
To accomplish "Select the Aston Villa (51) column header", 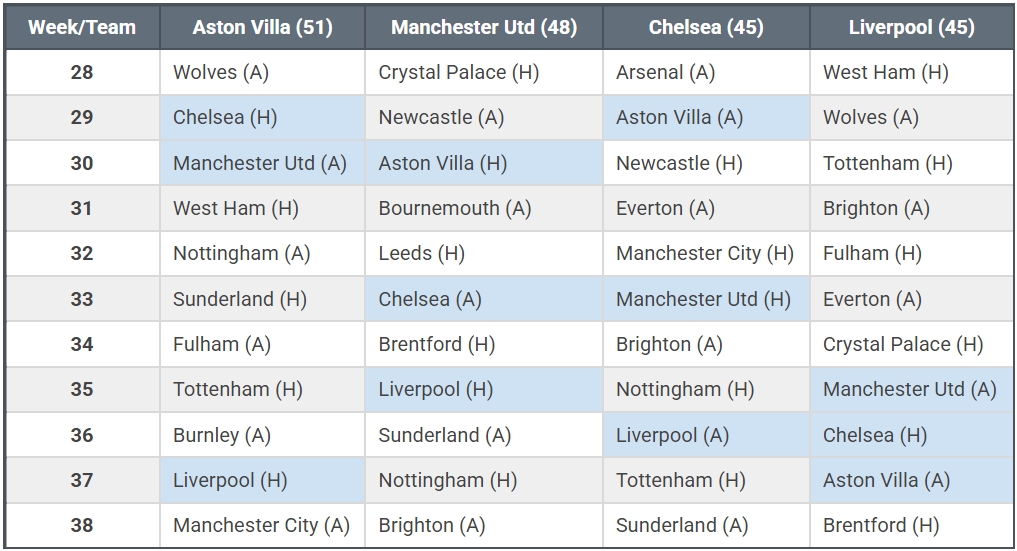I will [x=262, y=27].
